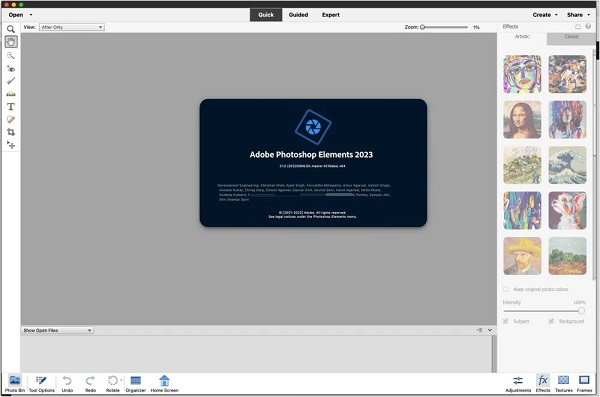Expand the Share dropdown menu
Screen dimensions: 600x397
coord(578,15)
